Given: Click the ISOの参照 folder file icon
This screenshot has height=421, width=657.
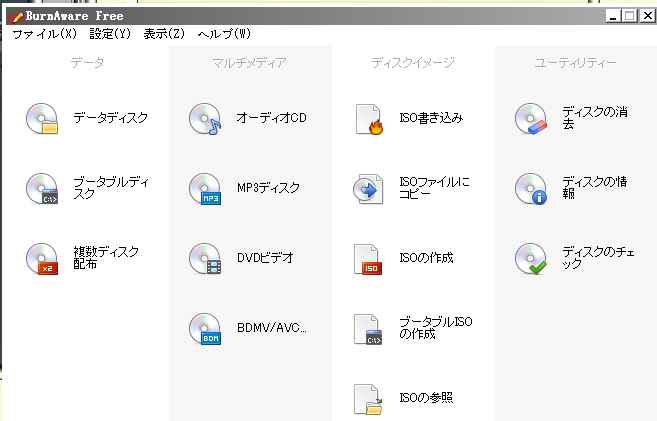Looking at the screenshot, I should coord(368,399).
